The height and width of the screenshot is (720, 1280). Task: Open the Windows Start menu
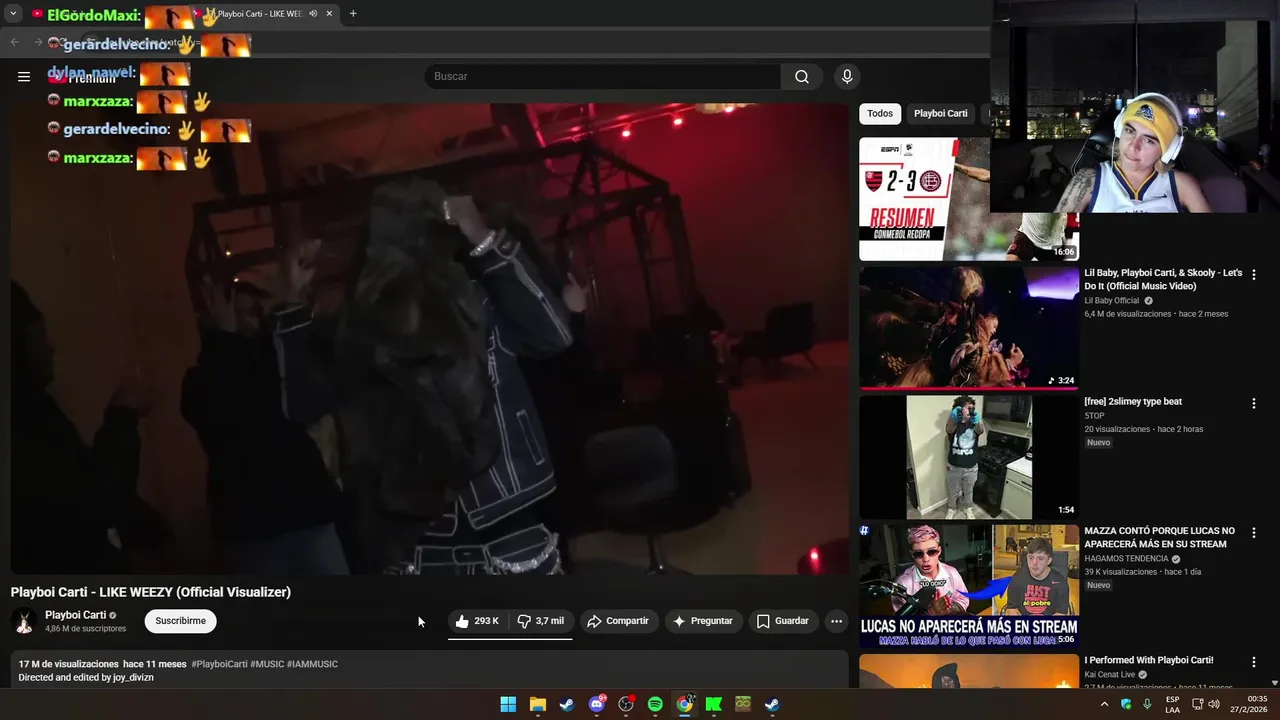click(x=508, y=704)
